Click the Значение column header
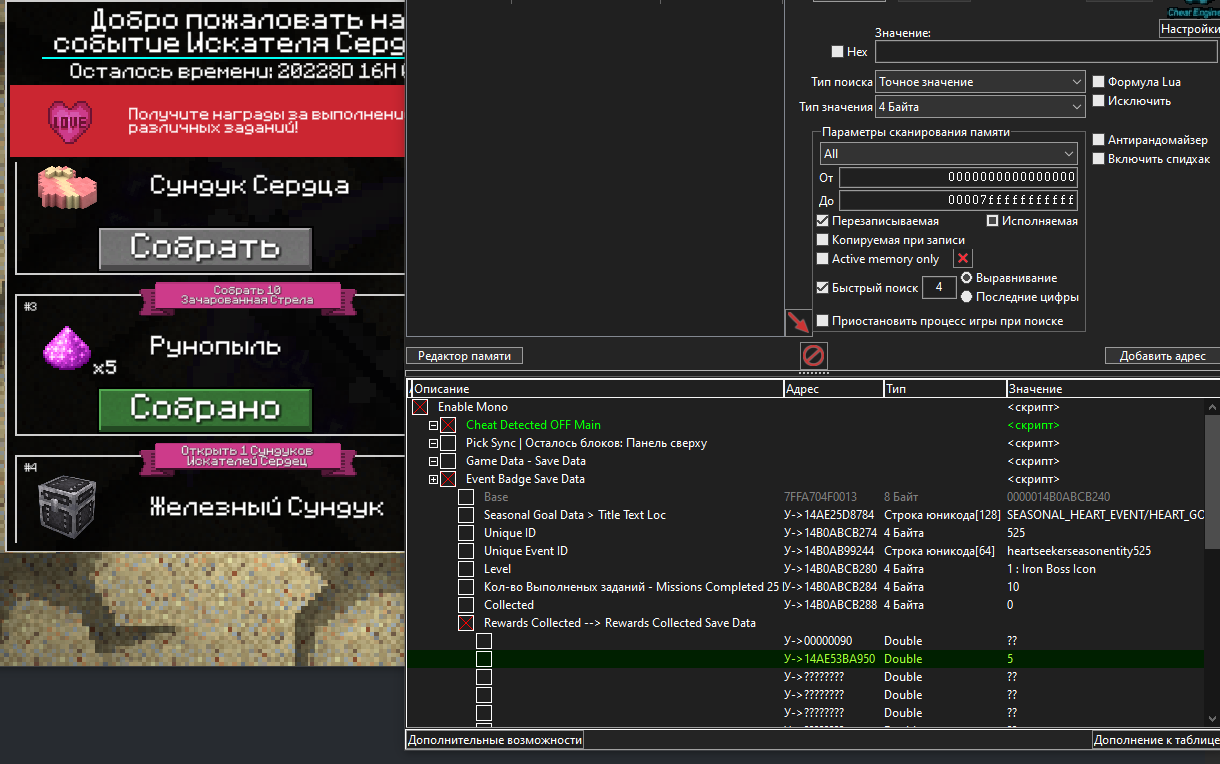The image size is (1220, 764). tap(1112, 388)
